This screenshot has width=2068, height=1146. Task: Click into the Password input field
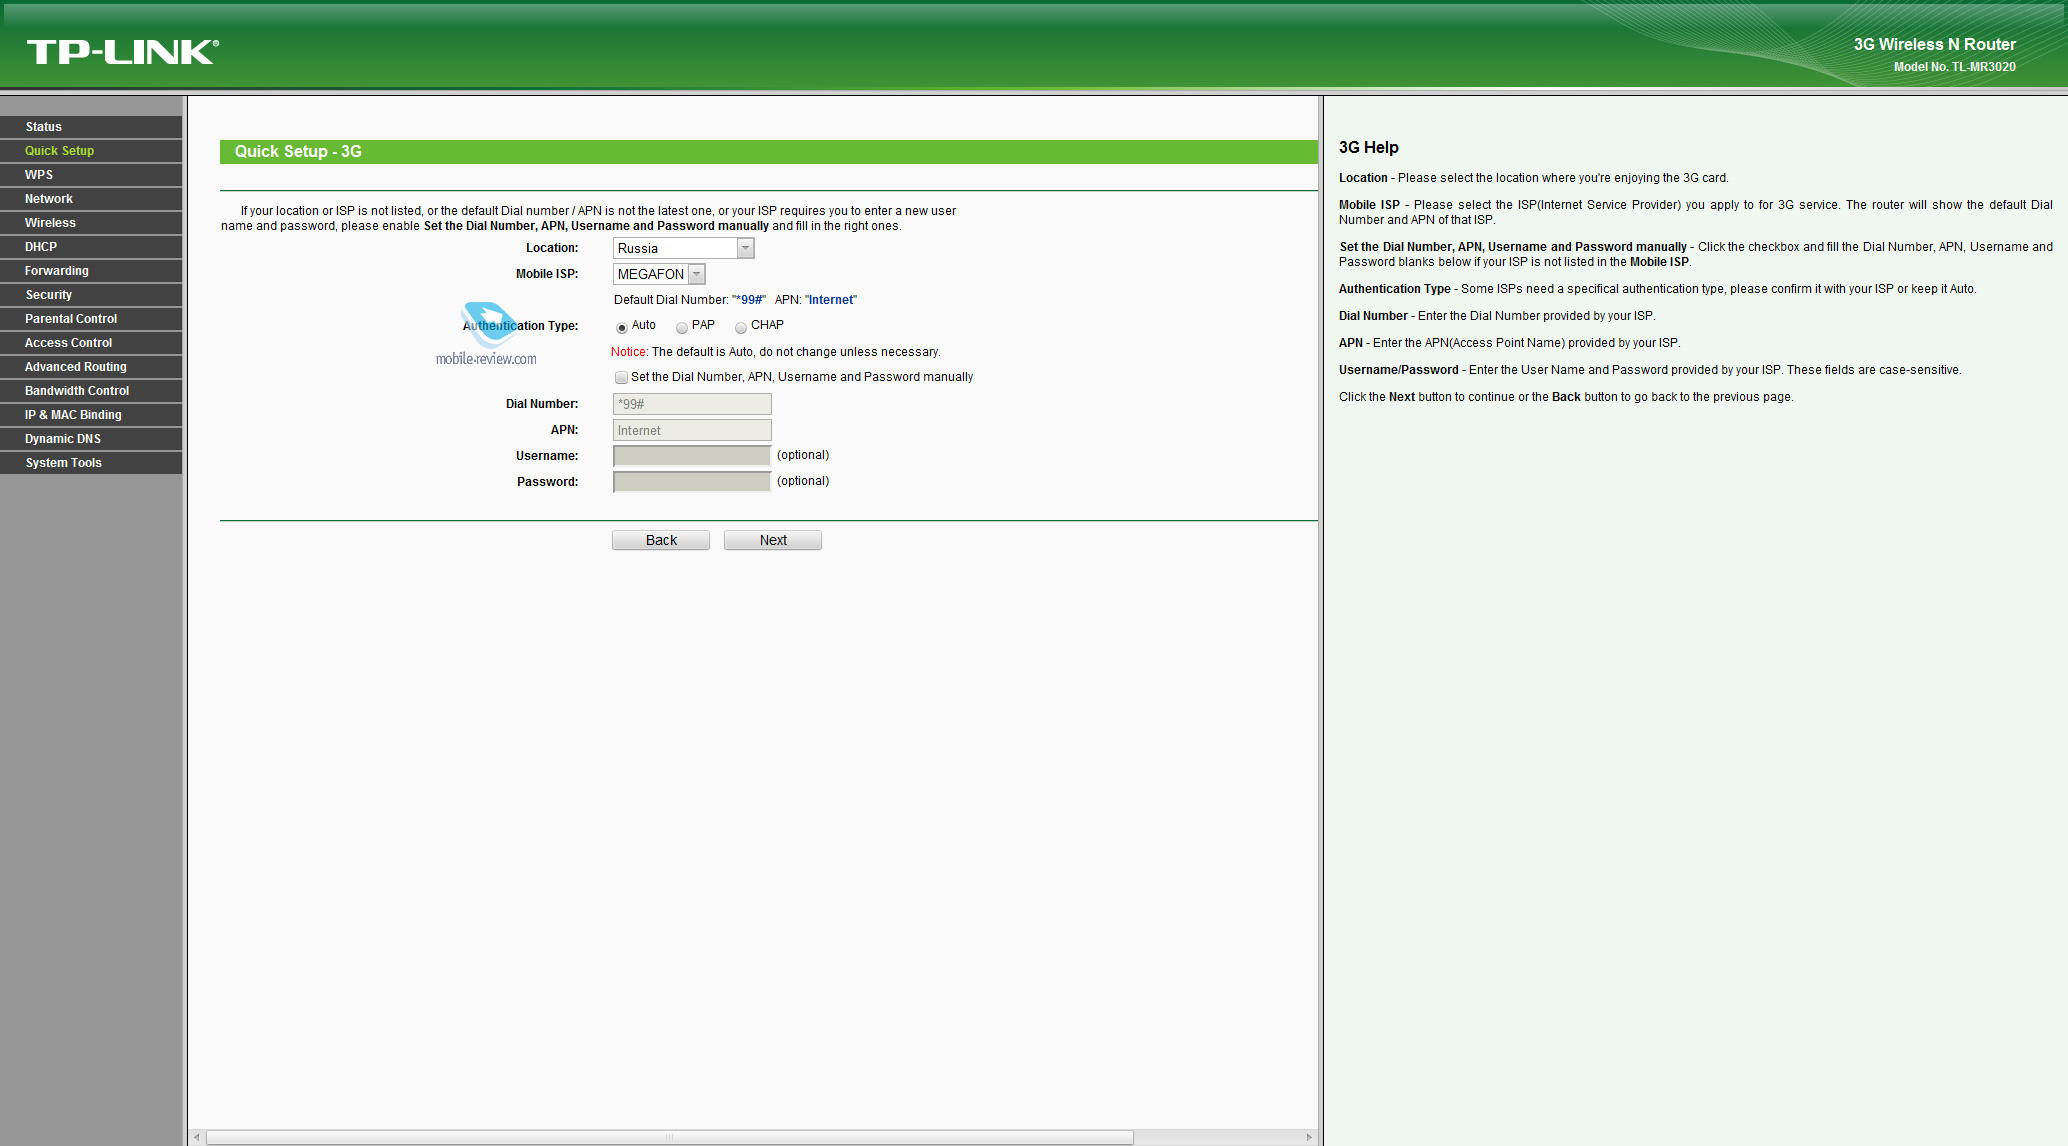coord(692,482)
